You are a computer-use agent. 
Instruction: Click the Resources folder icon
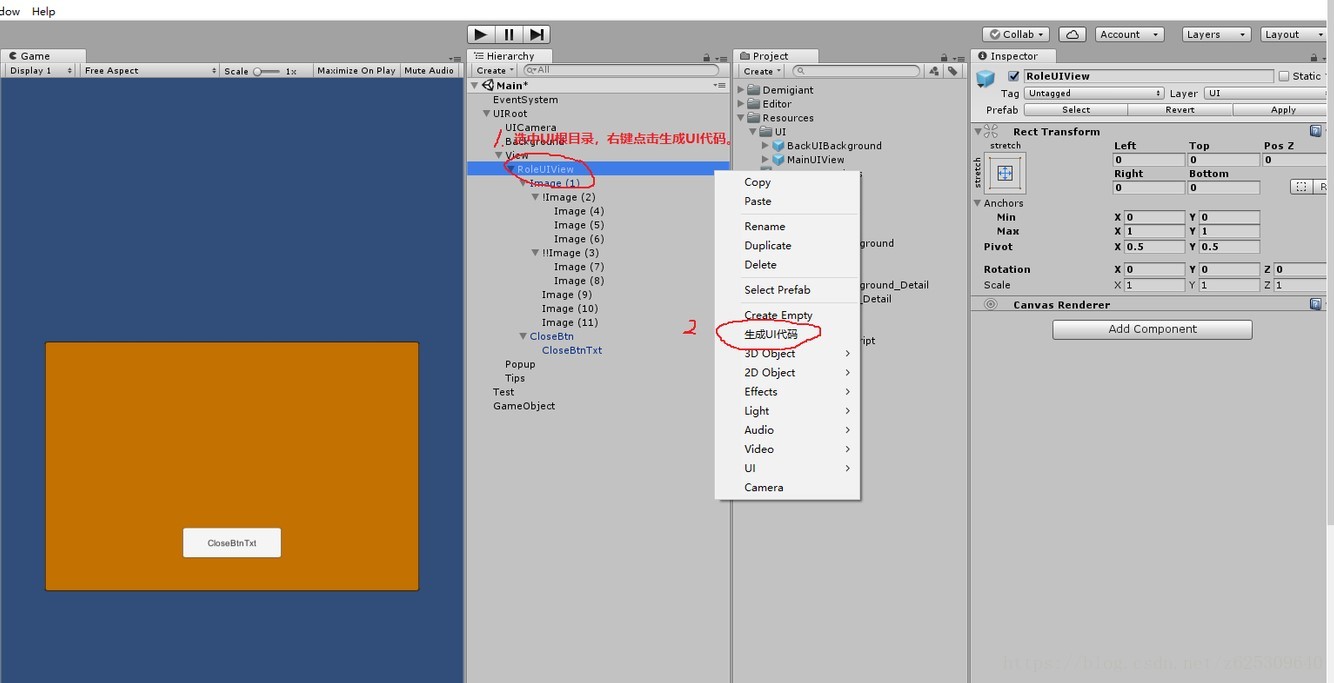[x=754, y=117]
